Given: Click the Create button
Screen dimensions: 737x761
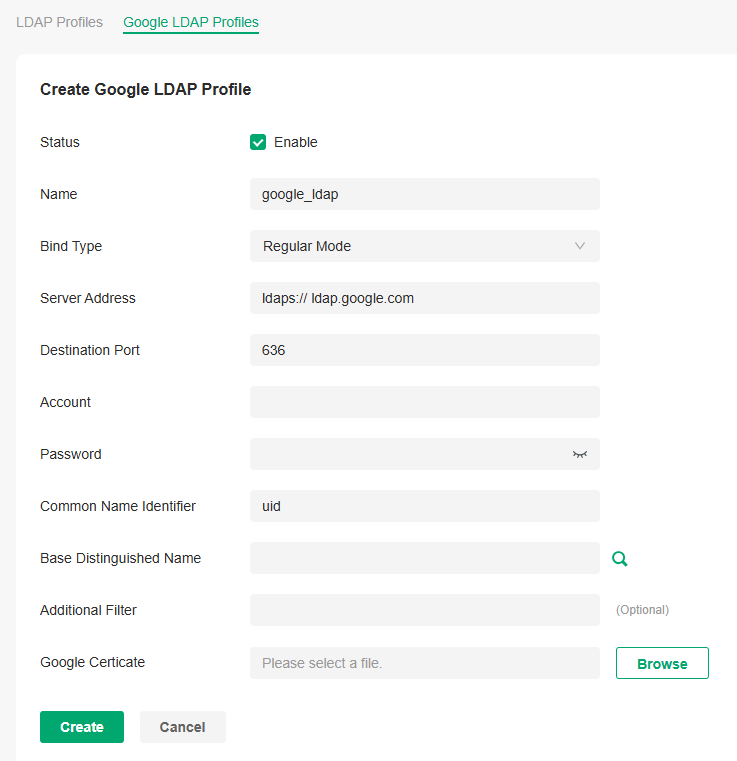Looking at the screenshot, I should click(x=82, y=727).
